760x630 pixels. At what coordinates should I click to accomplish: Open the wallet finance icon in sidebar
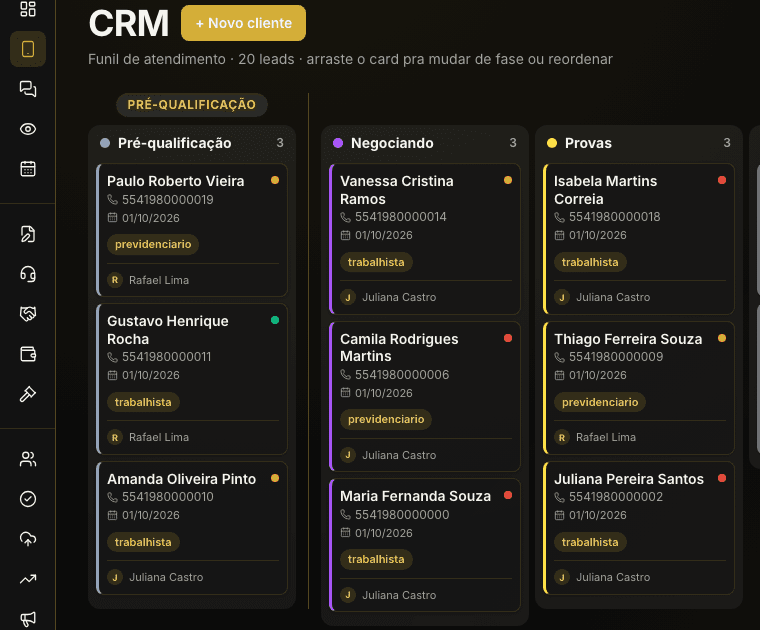[x=28, y=354]
